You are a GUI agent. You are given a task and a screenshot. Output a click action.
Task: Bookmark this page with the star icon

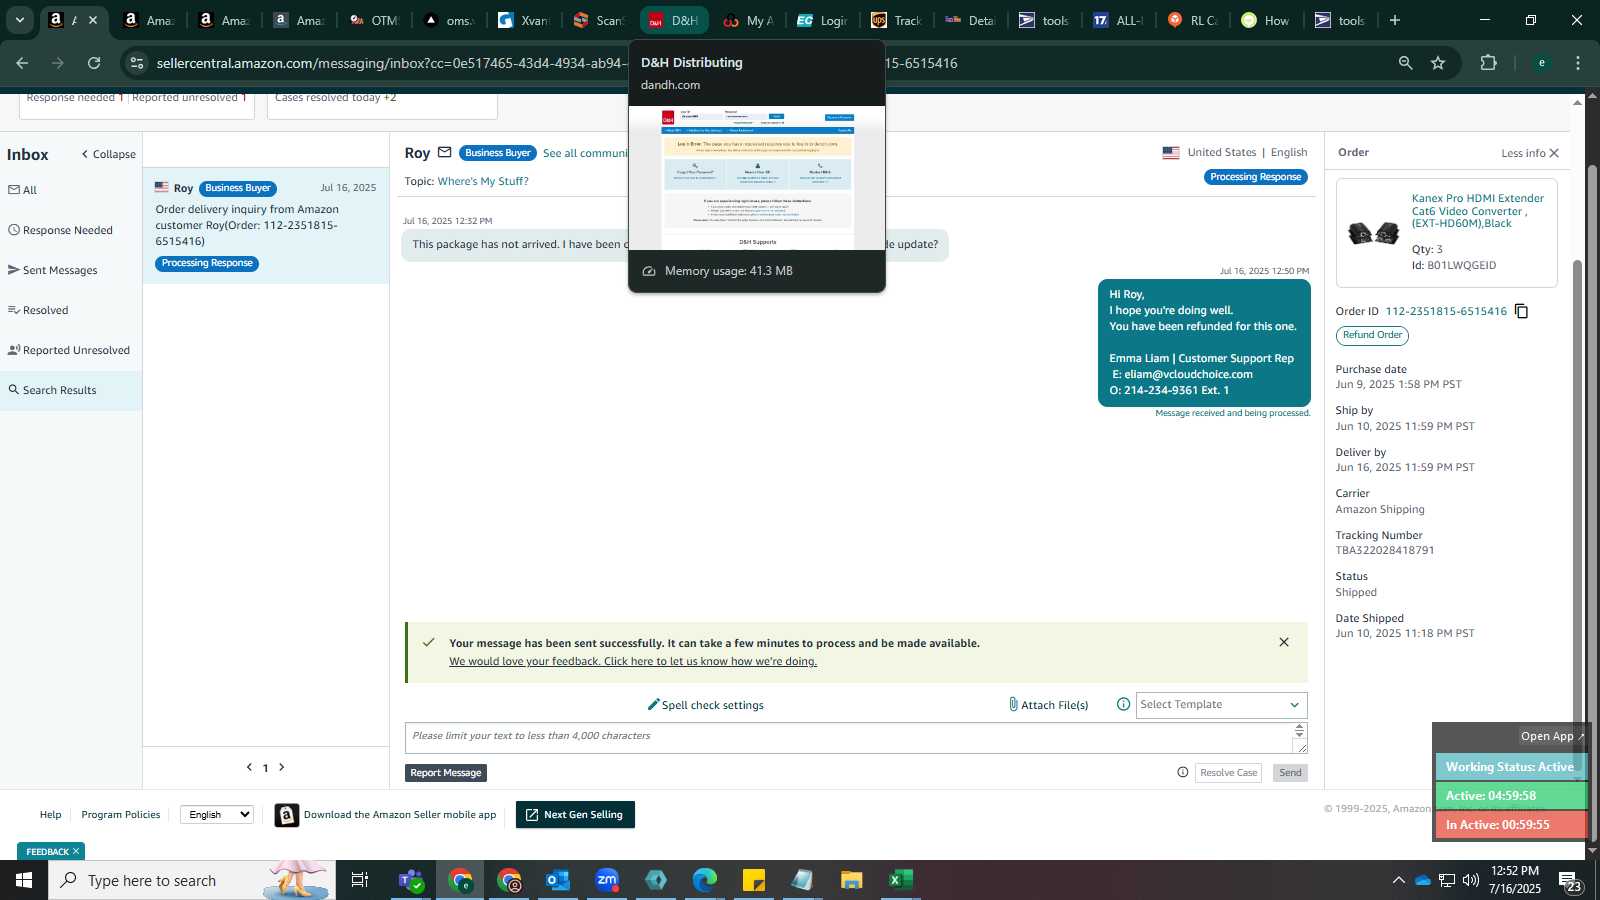tap(1438, 63)
